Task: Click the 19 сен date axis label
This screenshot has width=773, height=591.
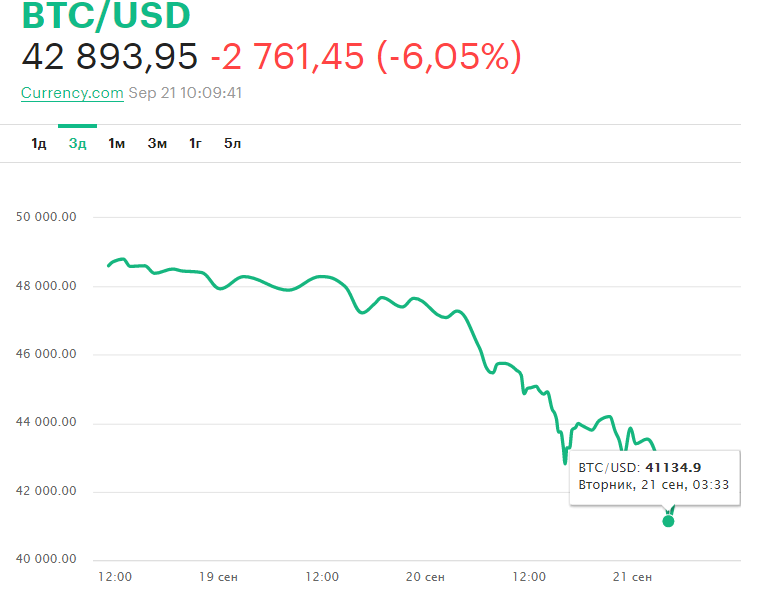Action: click(219, 577)
